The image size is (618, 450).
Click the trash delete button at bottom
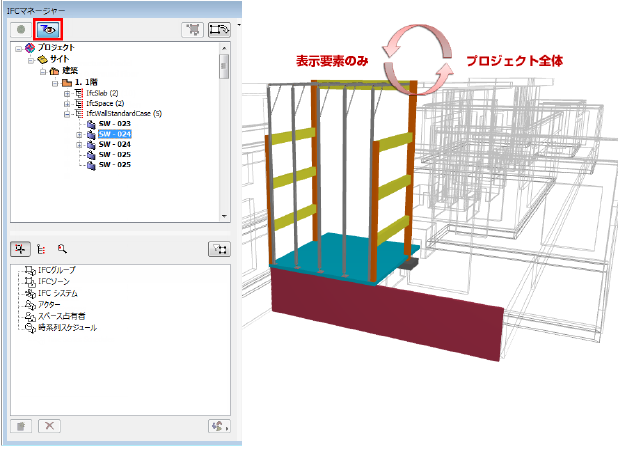pos(21,426)
